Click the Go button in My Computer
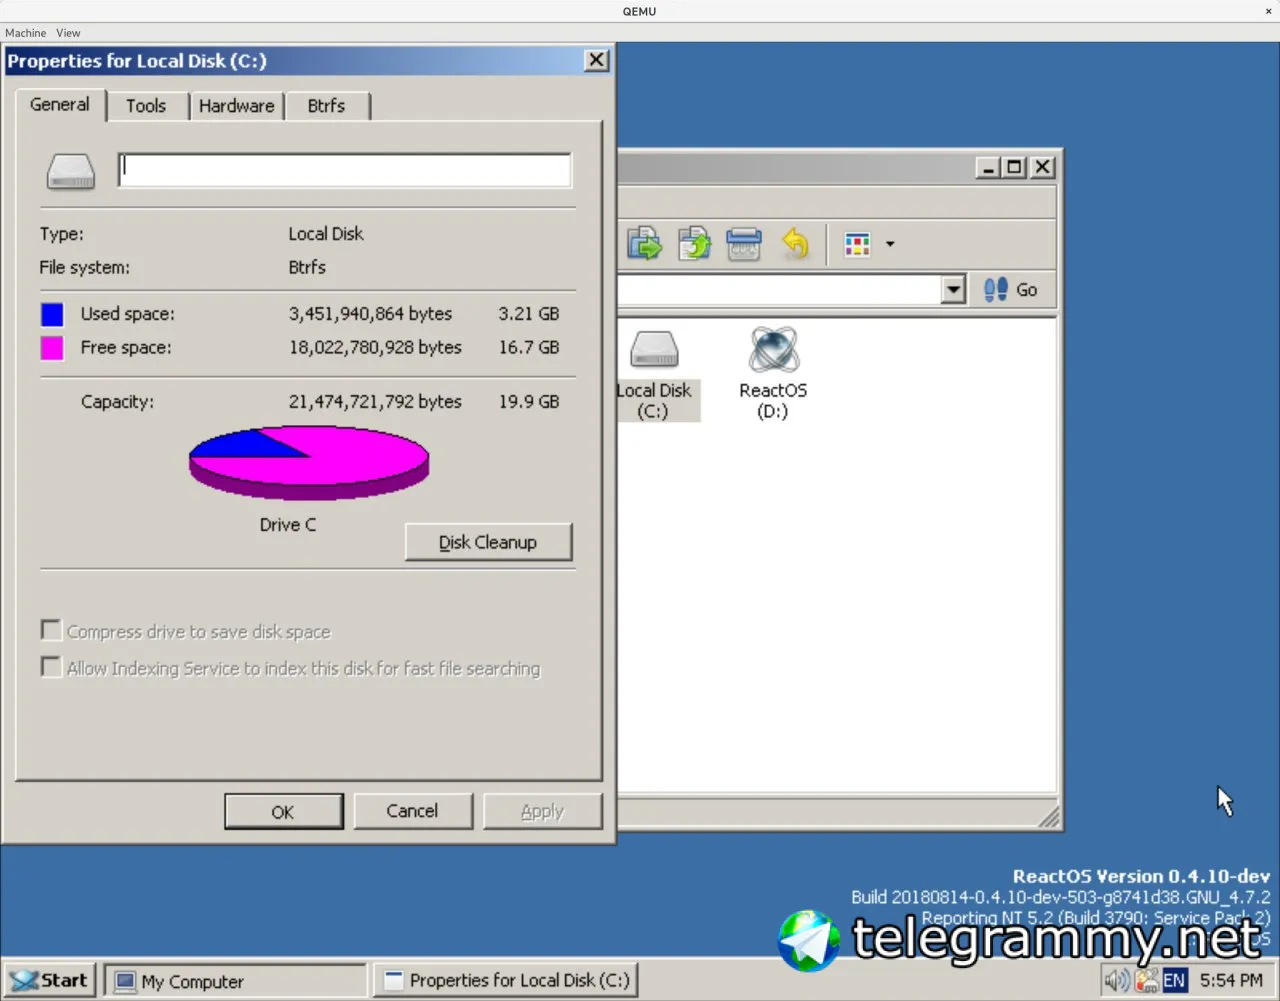The image size is (1280, 1001). 1011,290
